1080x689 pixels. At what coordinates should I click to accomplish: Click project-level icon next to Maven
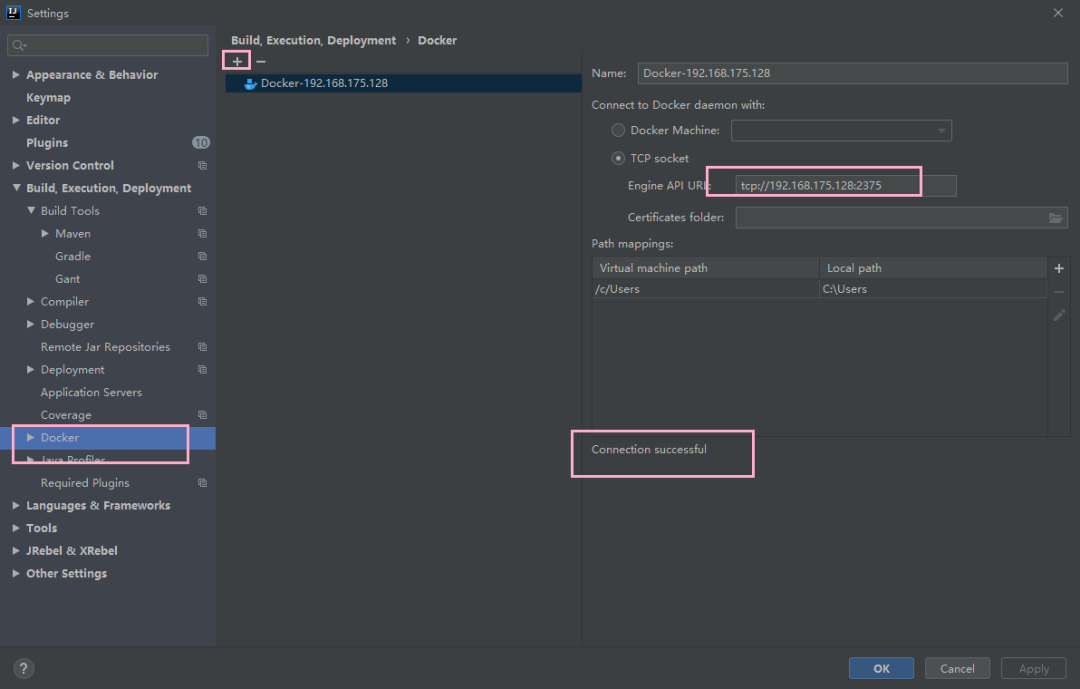202,234
